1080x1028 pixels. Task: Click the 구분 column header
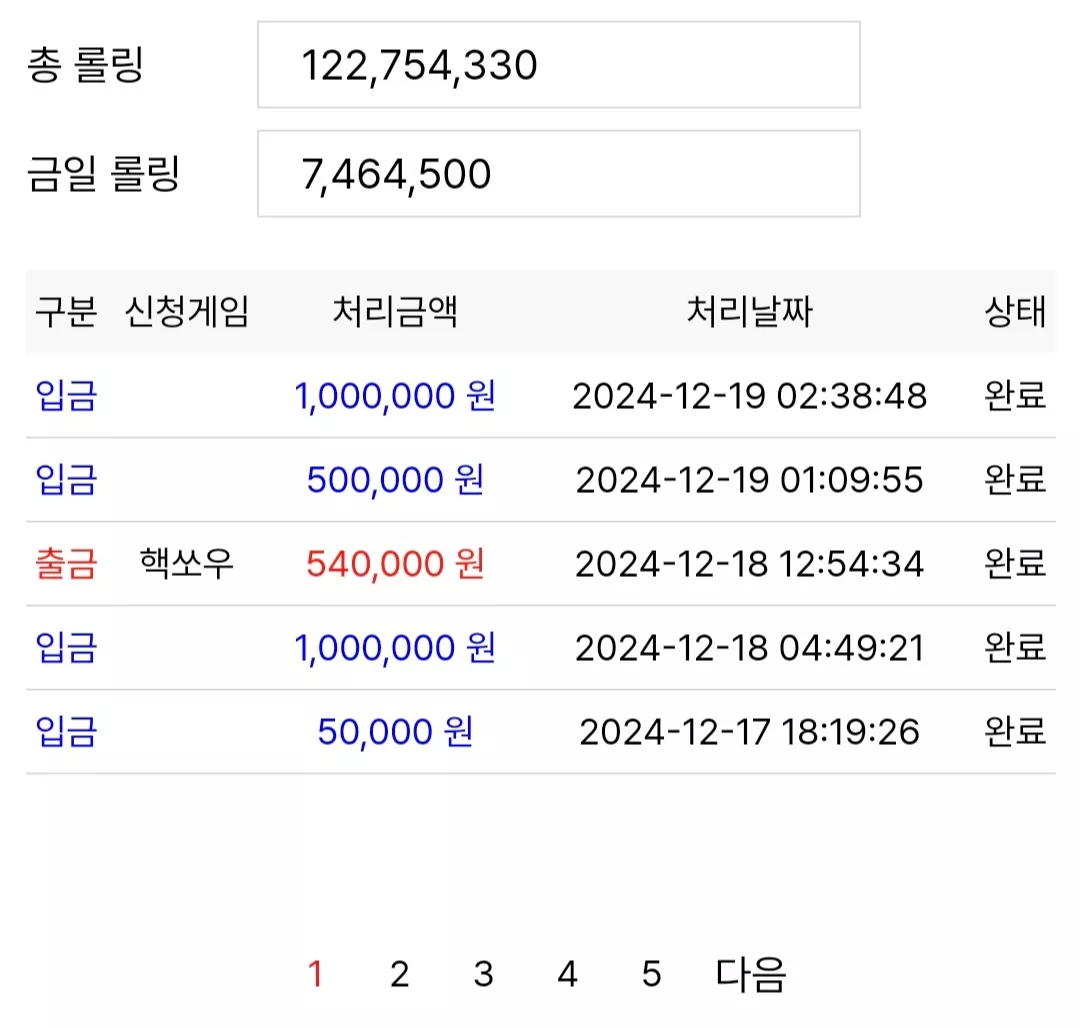pos(66,311)
